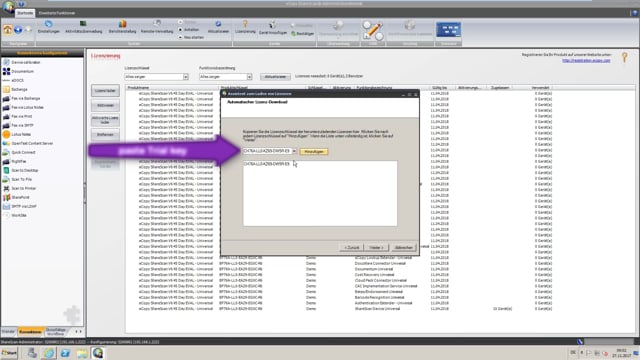The image size is (640, 360).
Task: Open the Berichterstellung report icon
Action: tap(122, 27)
